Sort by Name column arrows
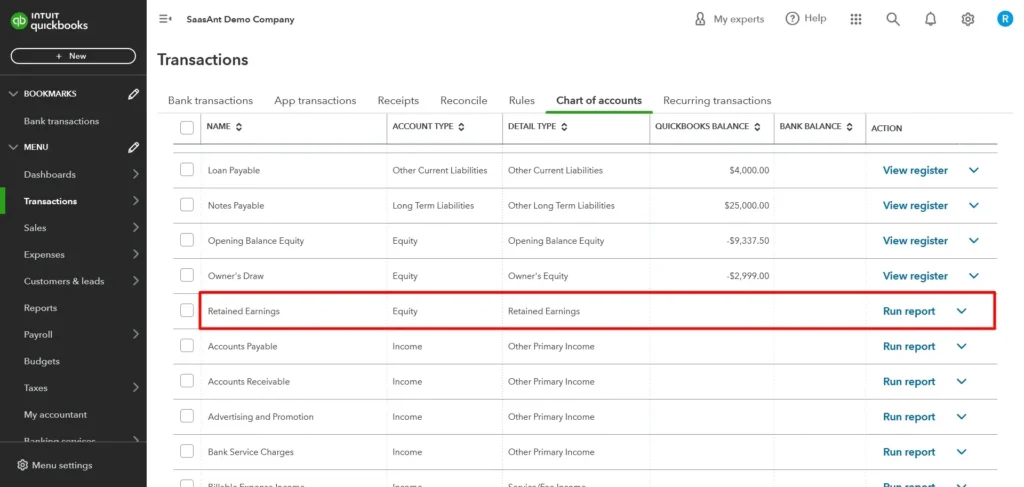Viewport: 1024px width, 487px height. [239, 127]
